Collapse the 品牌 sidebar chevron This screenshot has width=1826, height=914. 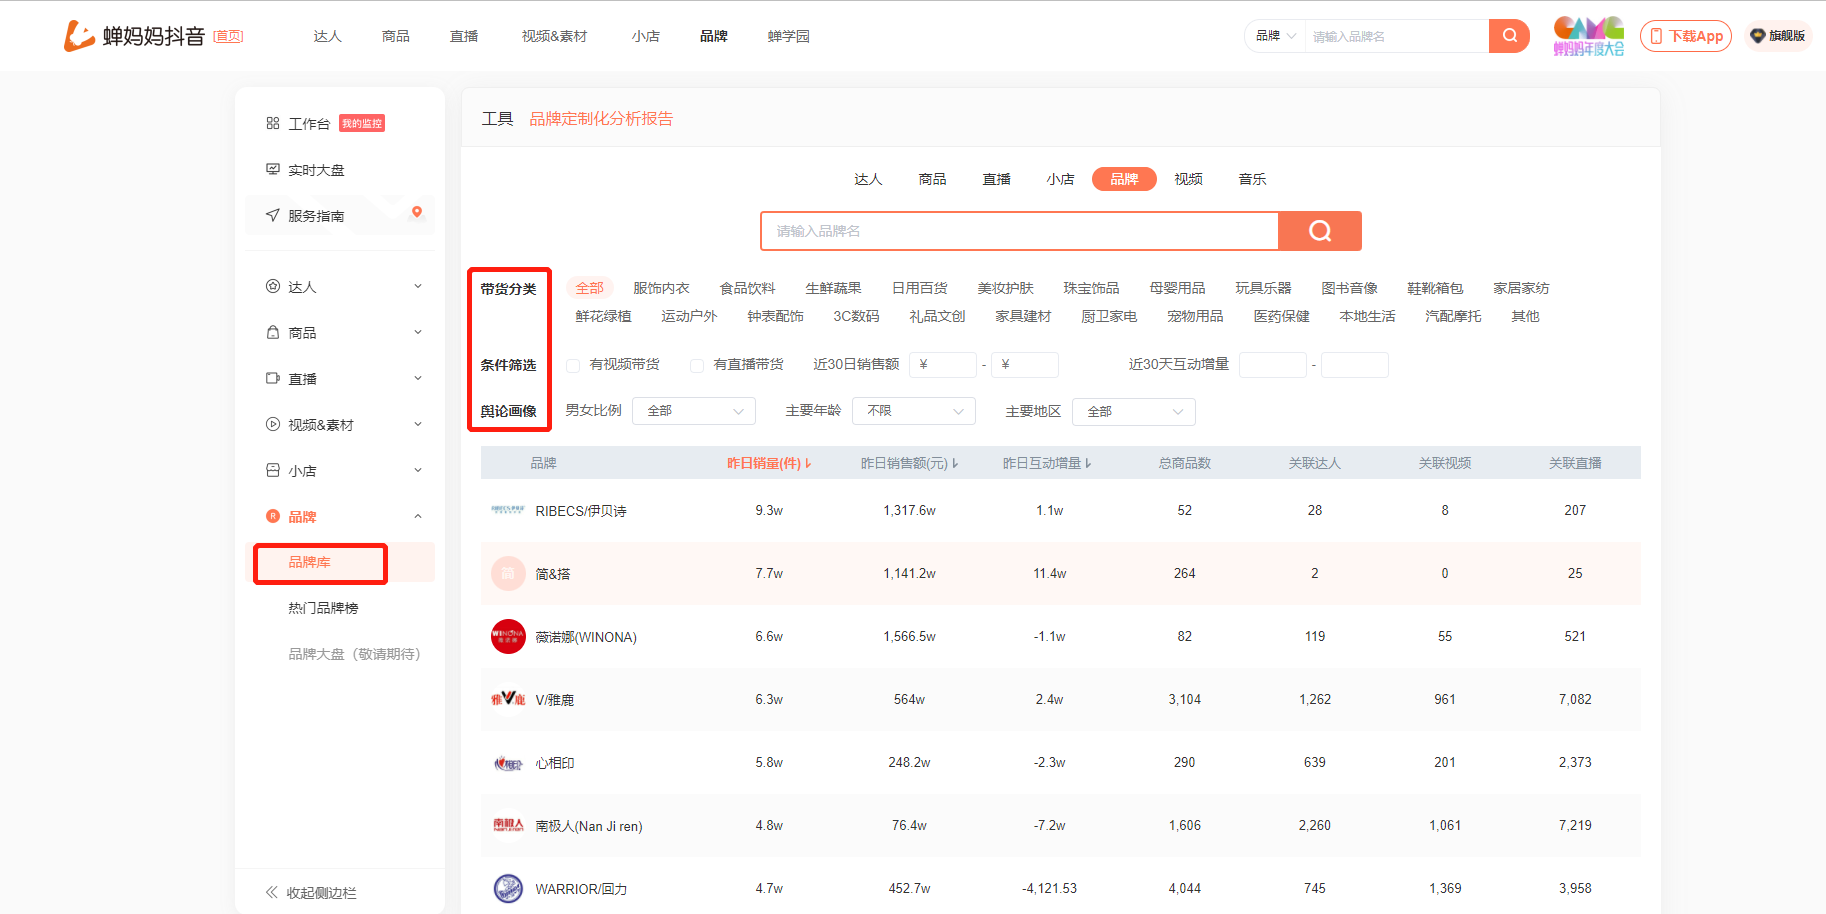(418, 516)
